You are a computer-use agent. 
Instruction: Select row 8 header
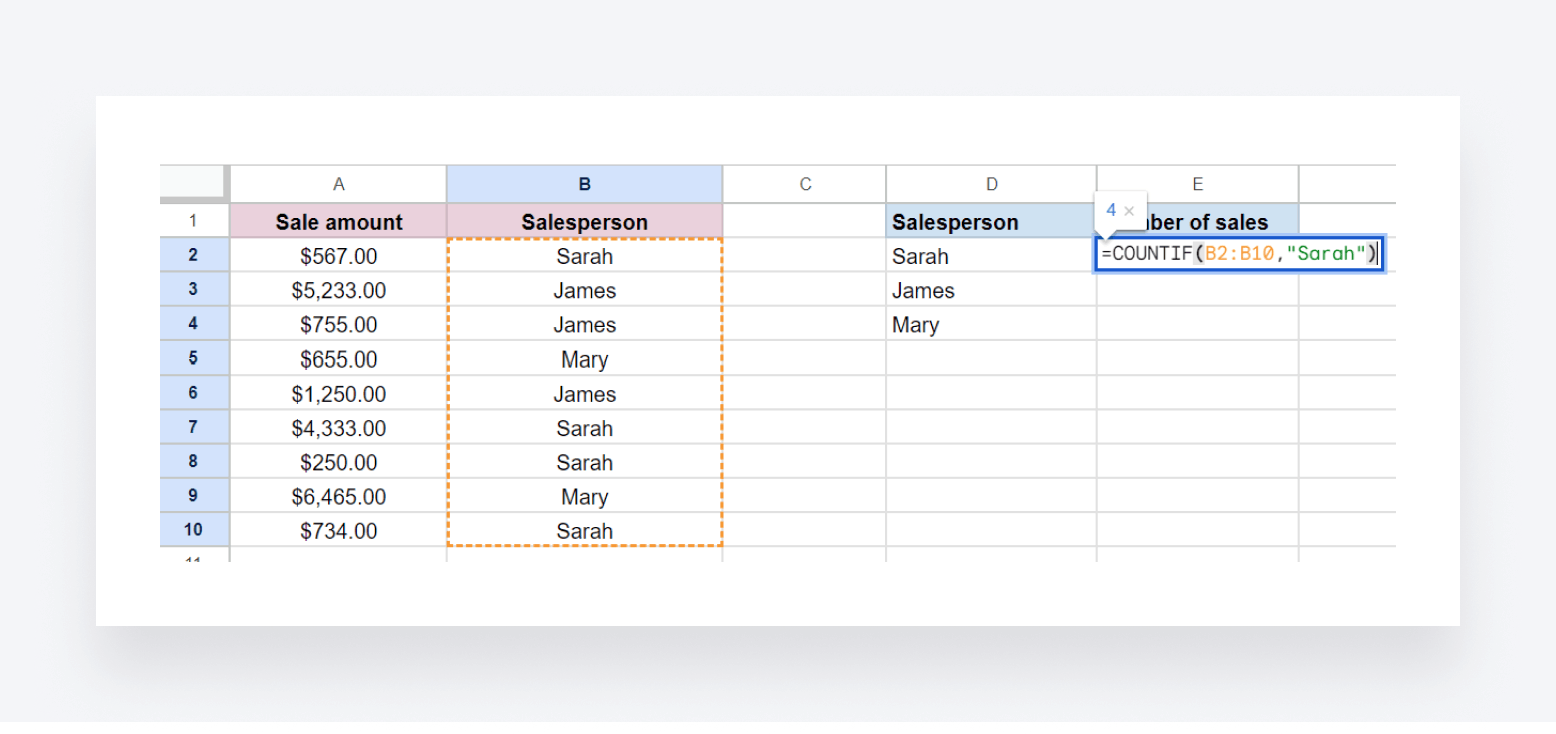[194, 461]
